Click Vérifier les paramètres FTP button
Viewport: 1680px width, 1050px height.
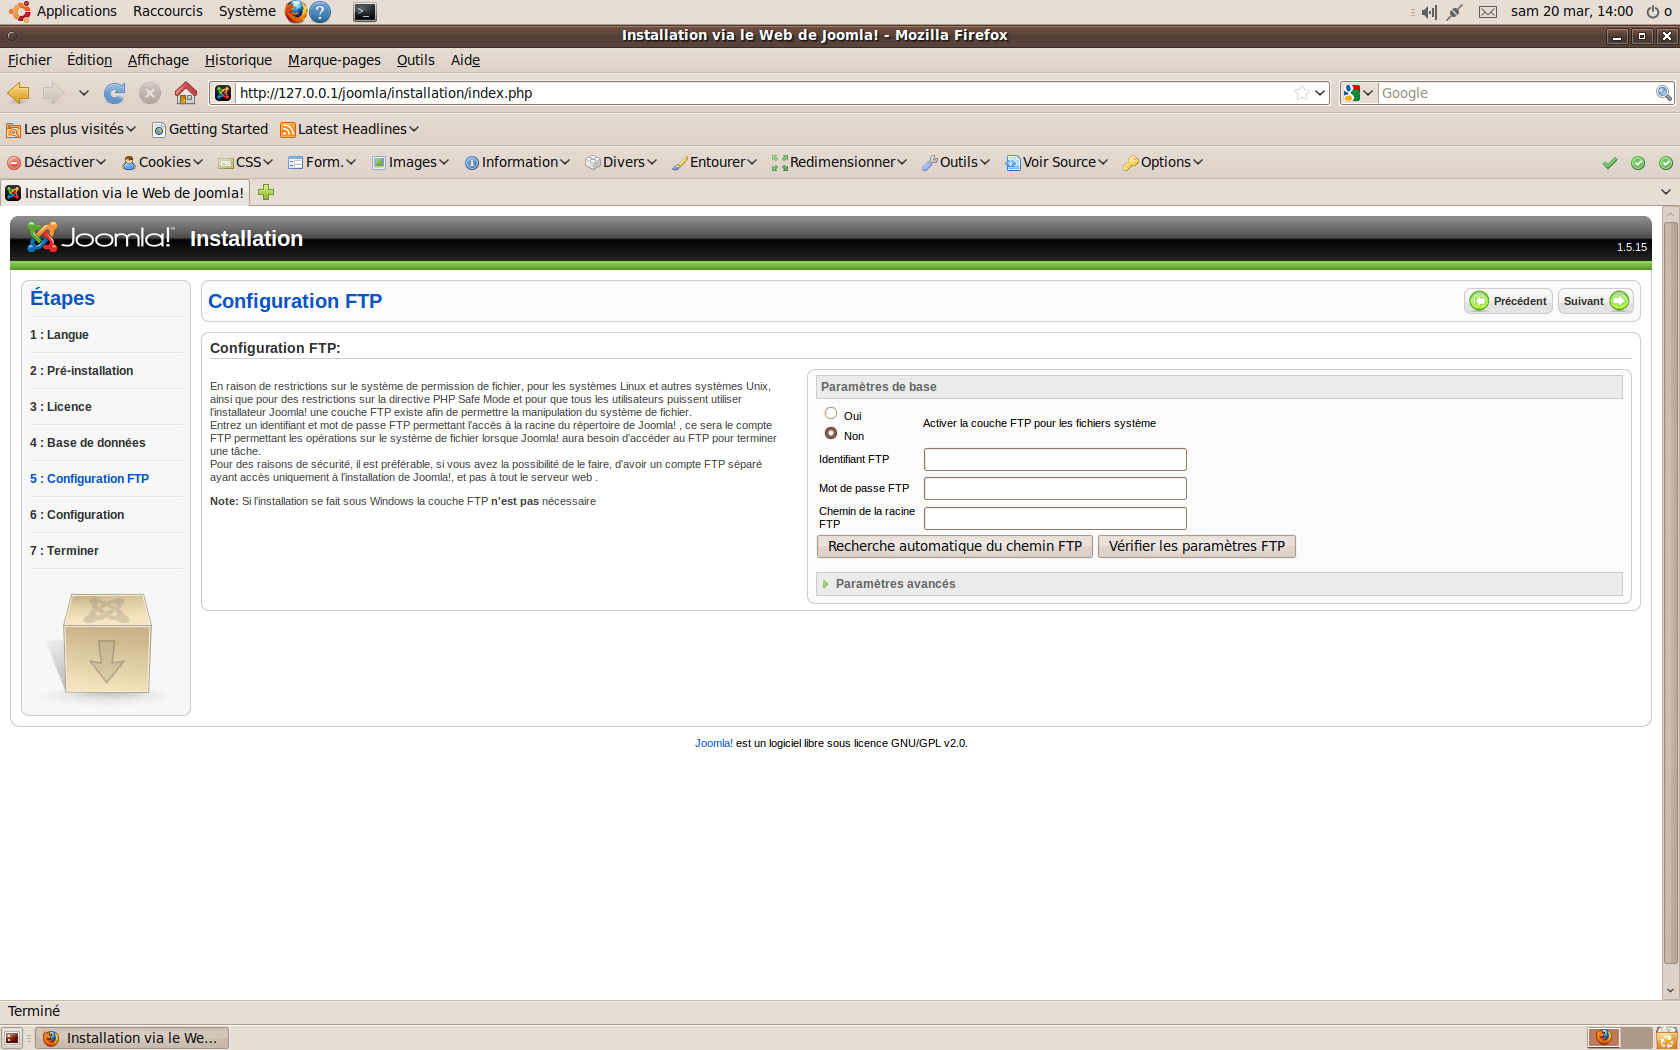[x=1197, y=546]
